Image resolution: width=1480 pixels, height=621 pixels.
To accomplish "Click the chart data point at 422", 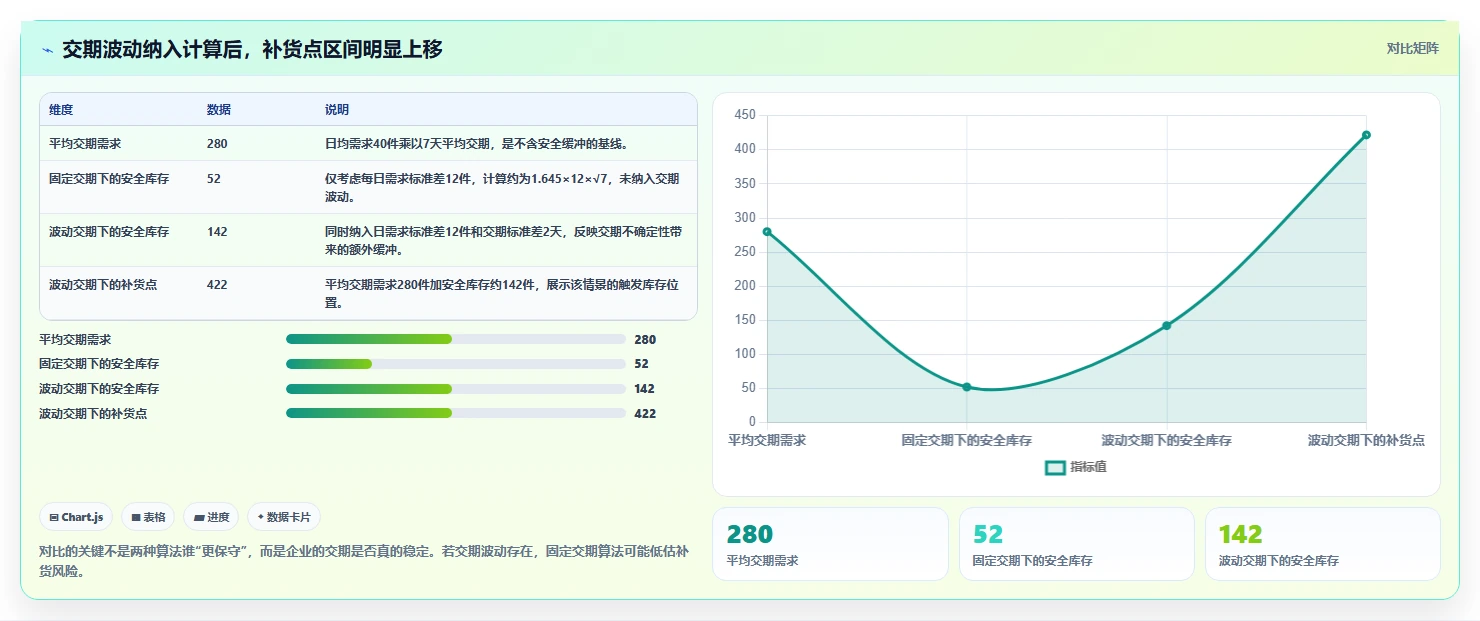I will click(1366, 135).
